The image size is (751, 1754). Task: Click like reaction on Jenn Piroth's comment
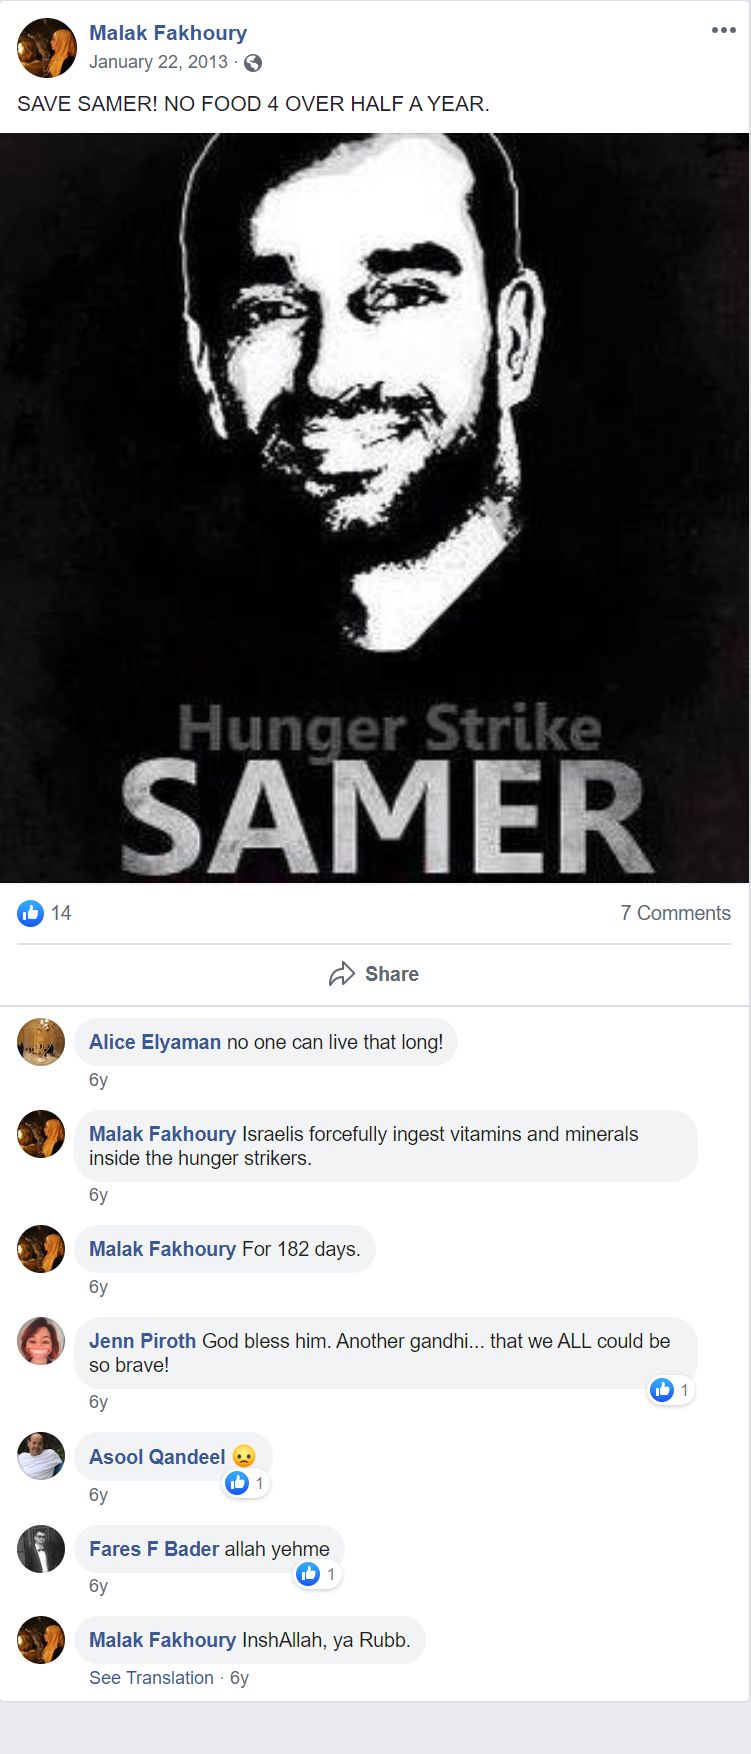662,1390
